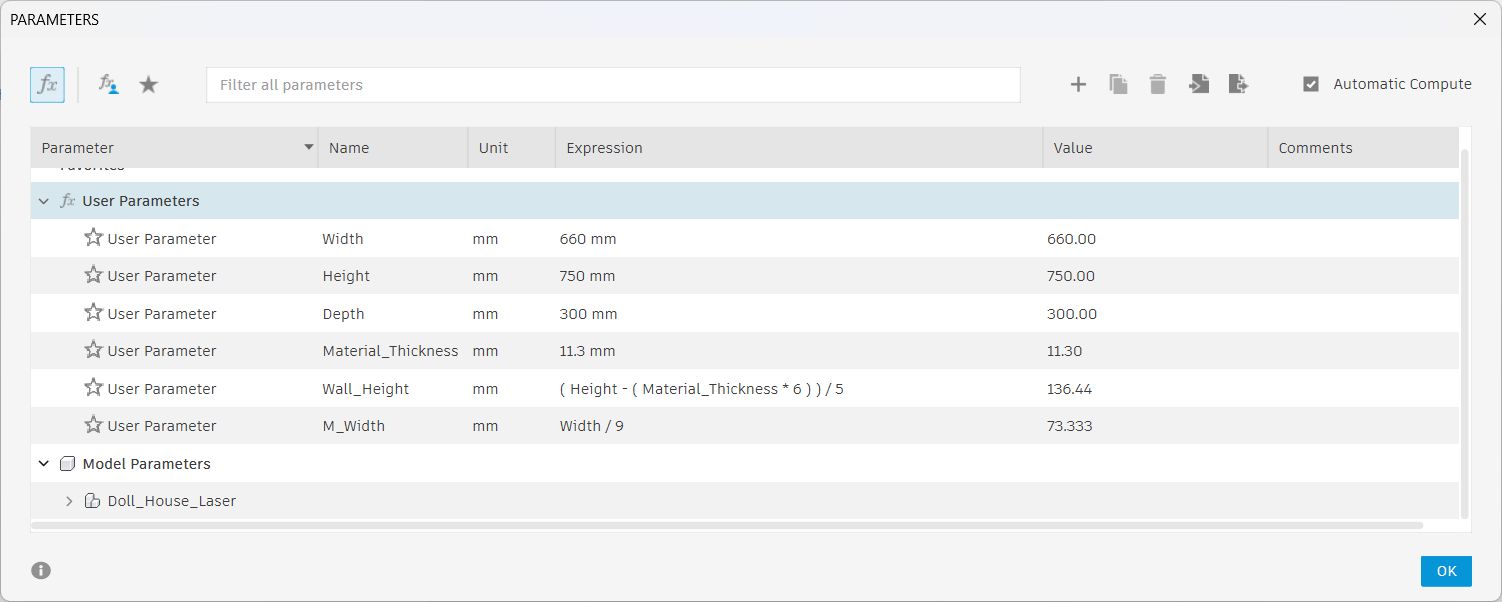Select the fx all parameters filter icon

click(x=47, y=84)
